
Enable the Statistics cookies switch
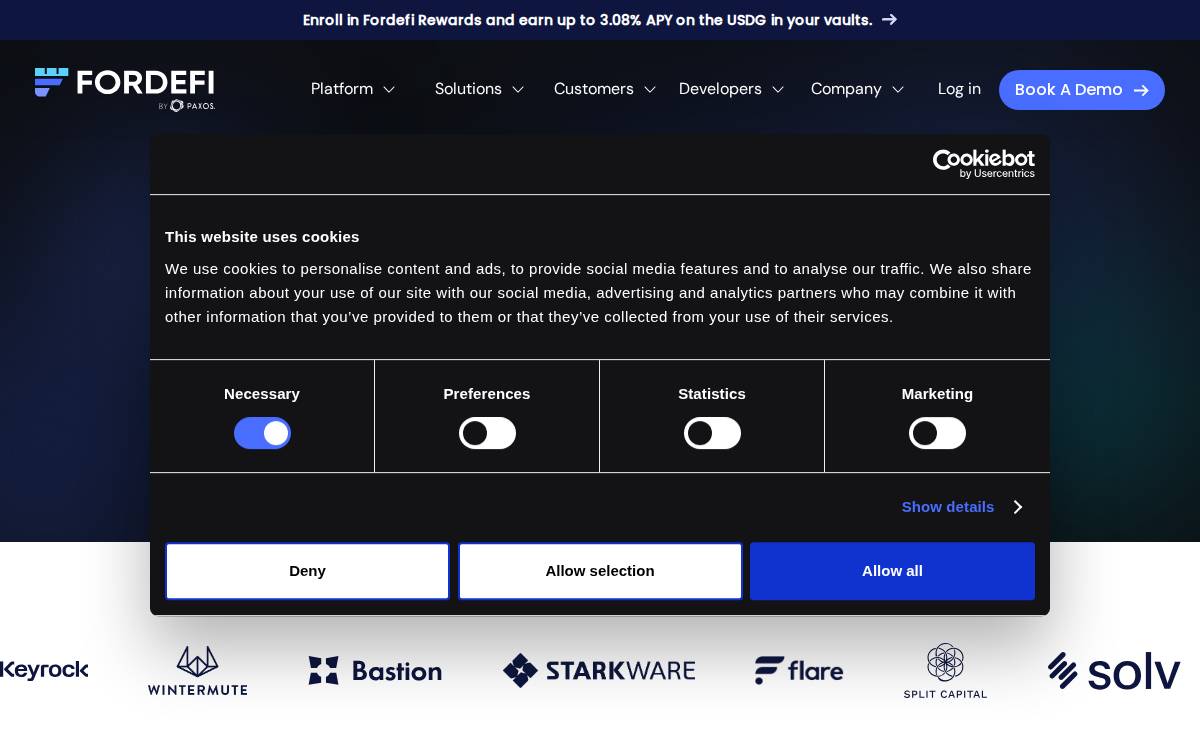tap(712, 433)
